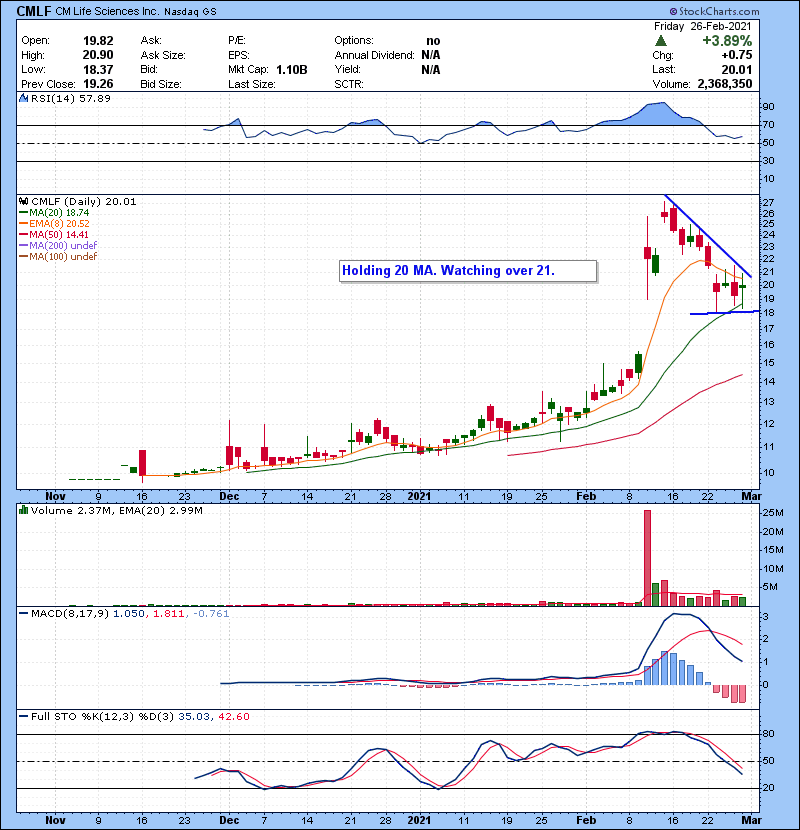Click the EMA(8) 20.52 legend entry

[54, 224]
